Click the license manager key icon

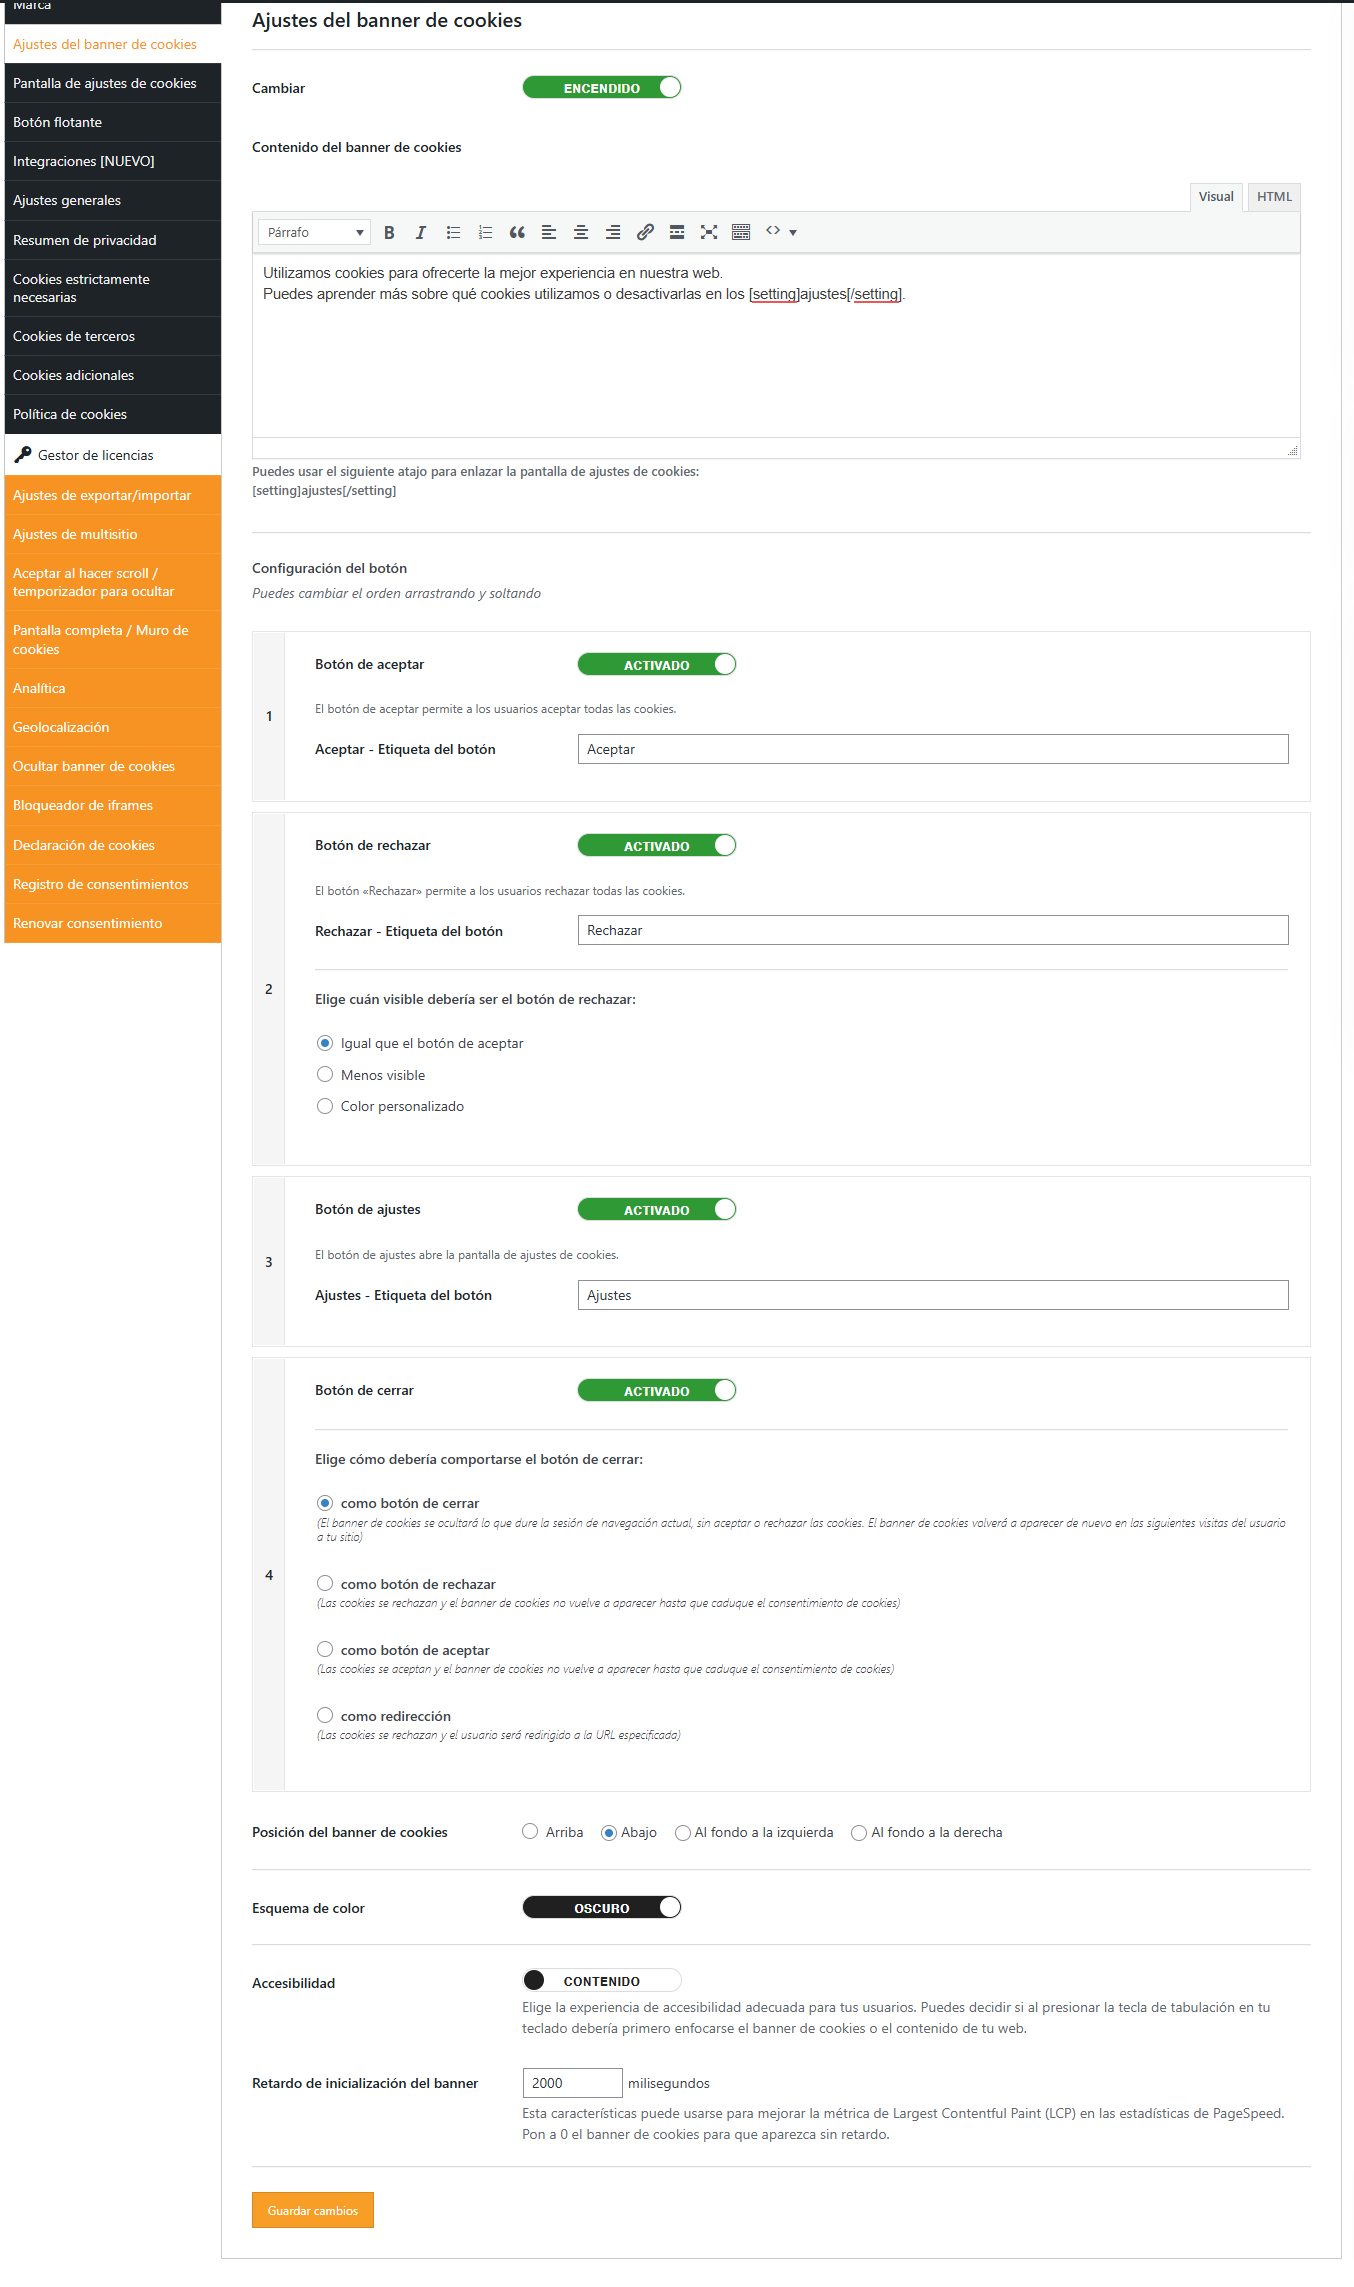tap(23, 455)
